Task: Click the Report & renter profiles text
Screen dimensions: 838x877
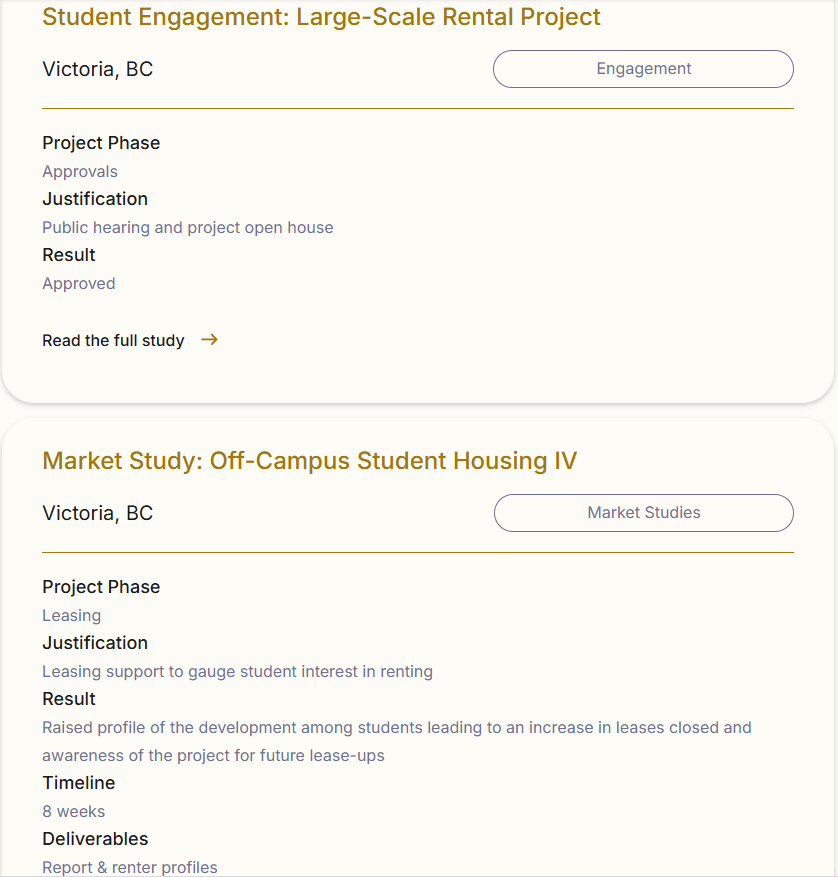Action: click(x=130, y=868)
